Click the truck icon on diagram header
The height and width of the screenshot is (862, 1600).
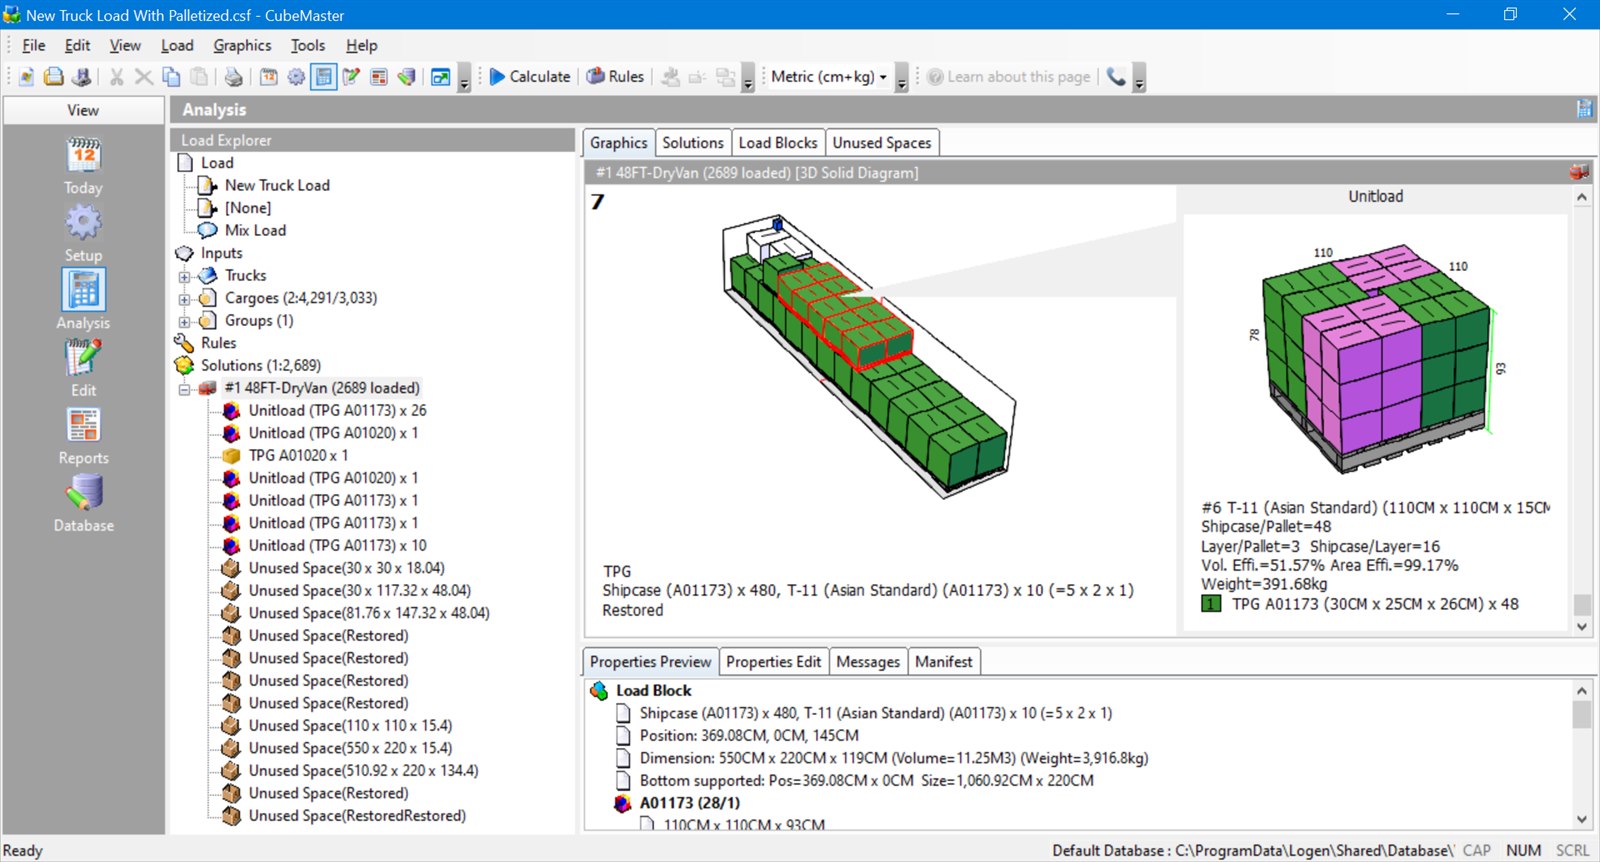1579,173
